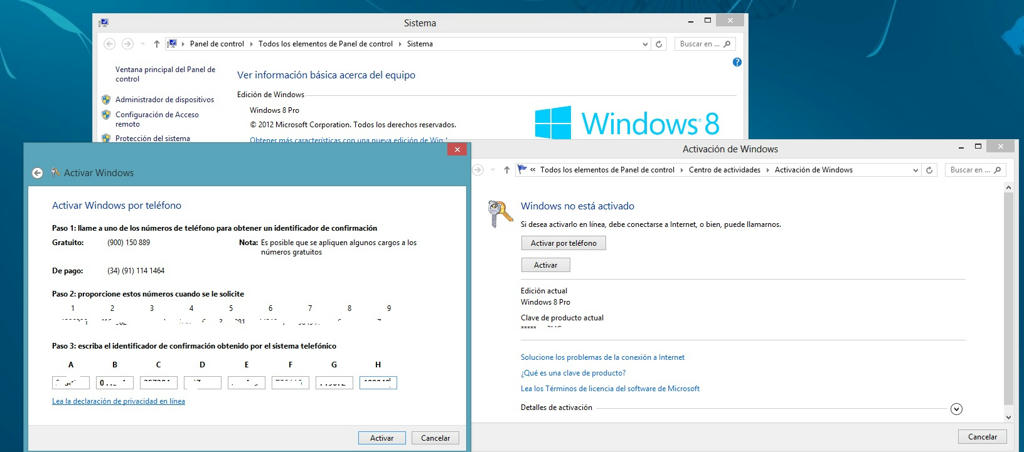
Task: Click Activar button in phone activation dialog
Action: (382, 438)
